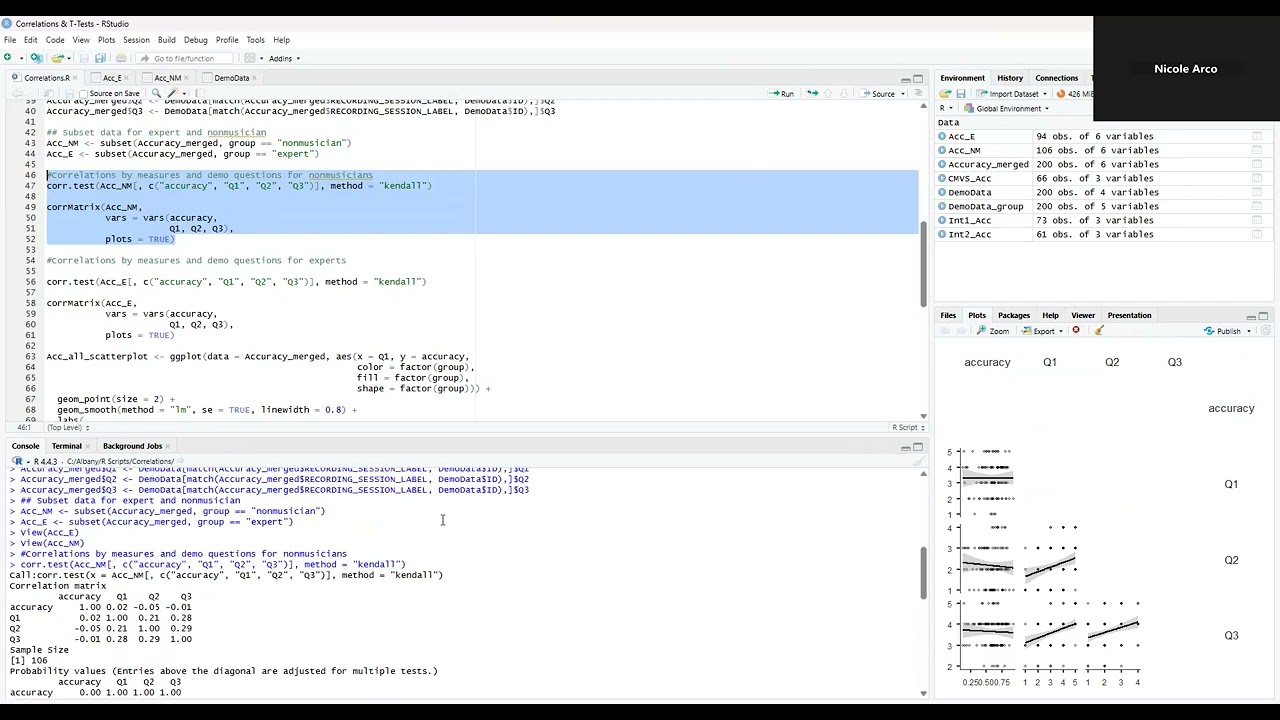
Task: Open the History tab
Action: [x=1010, y=78]
